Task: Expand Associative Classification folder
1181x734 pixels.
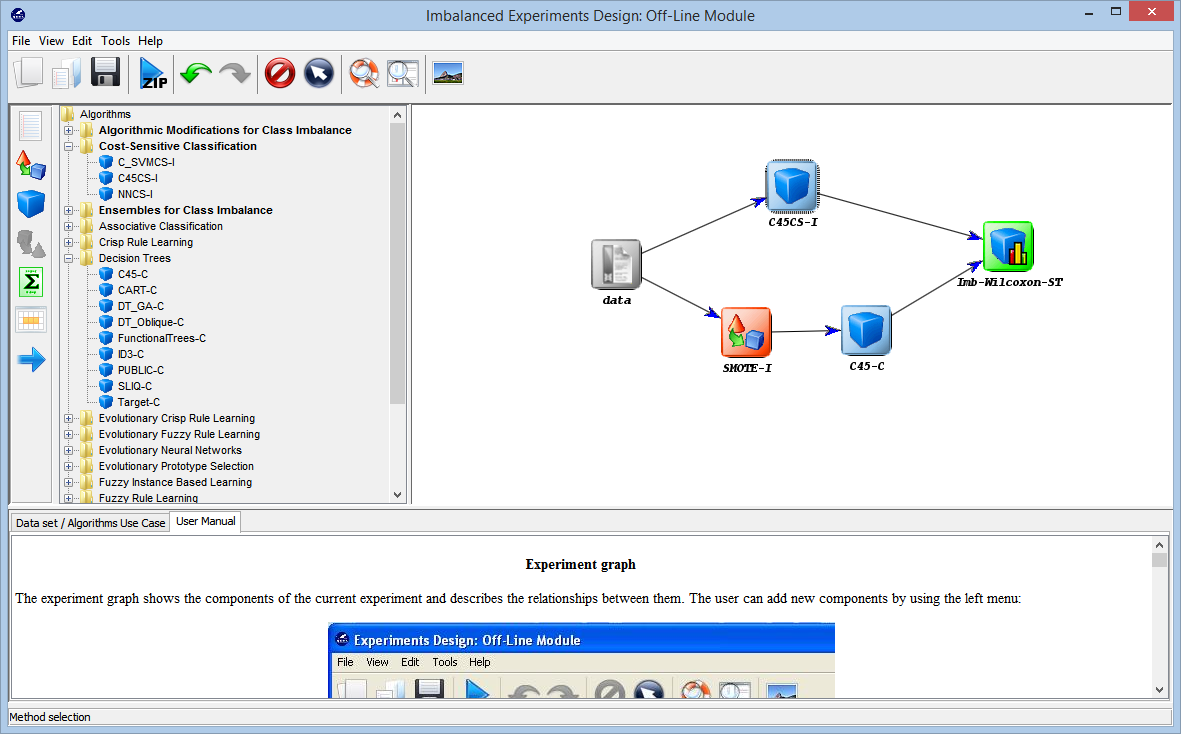Action: (x=69, y=226)
